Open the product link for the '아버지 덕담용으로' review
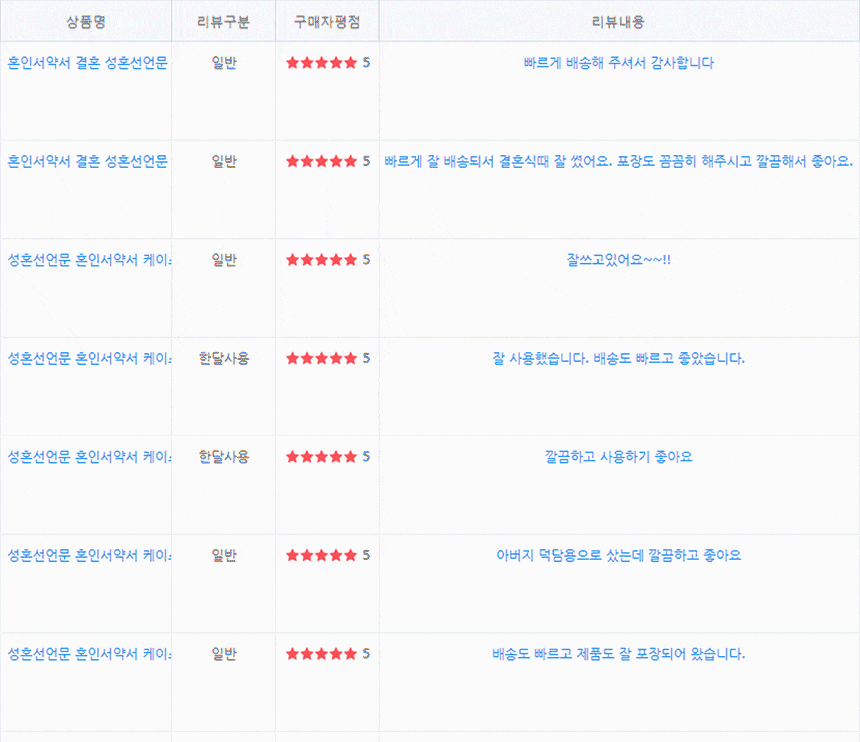860x742 pixels. pos(88,555)
